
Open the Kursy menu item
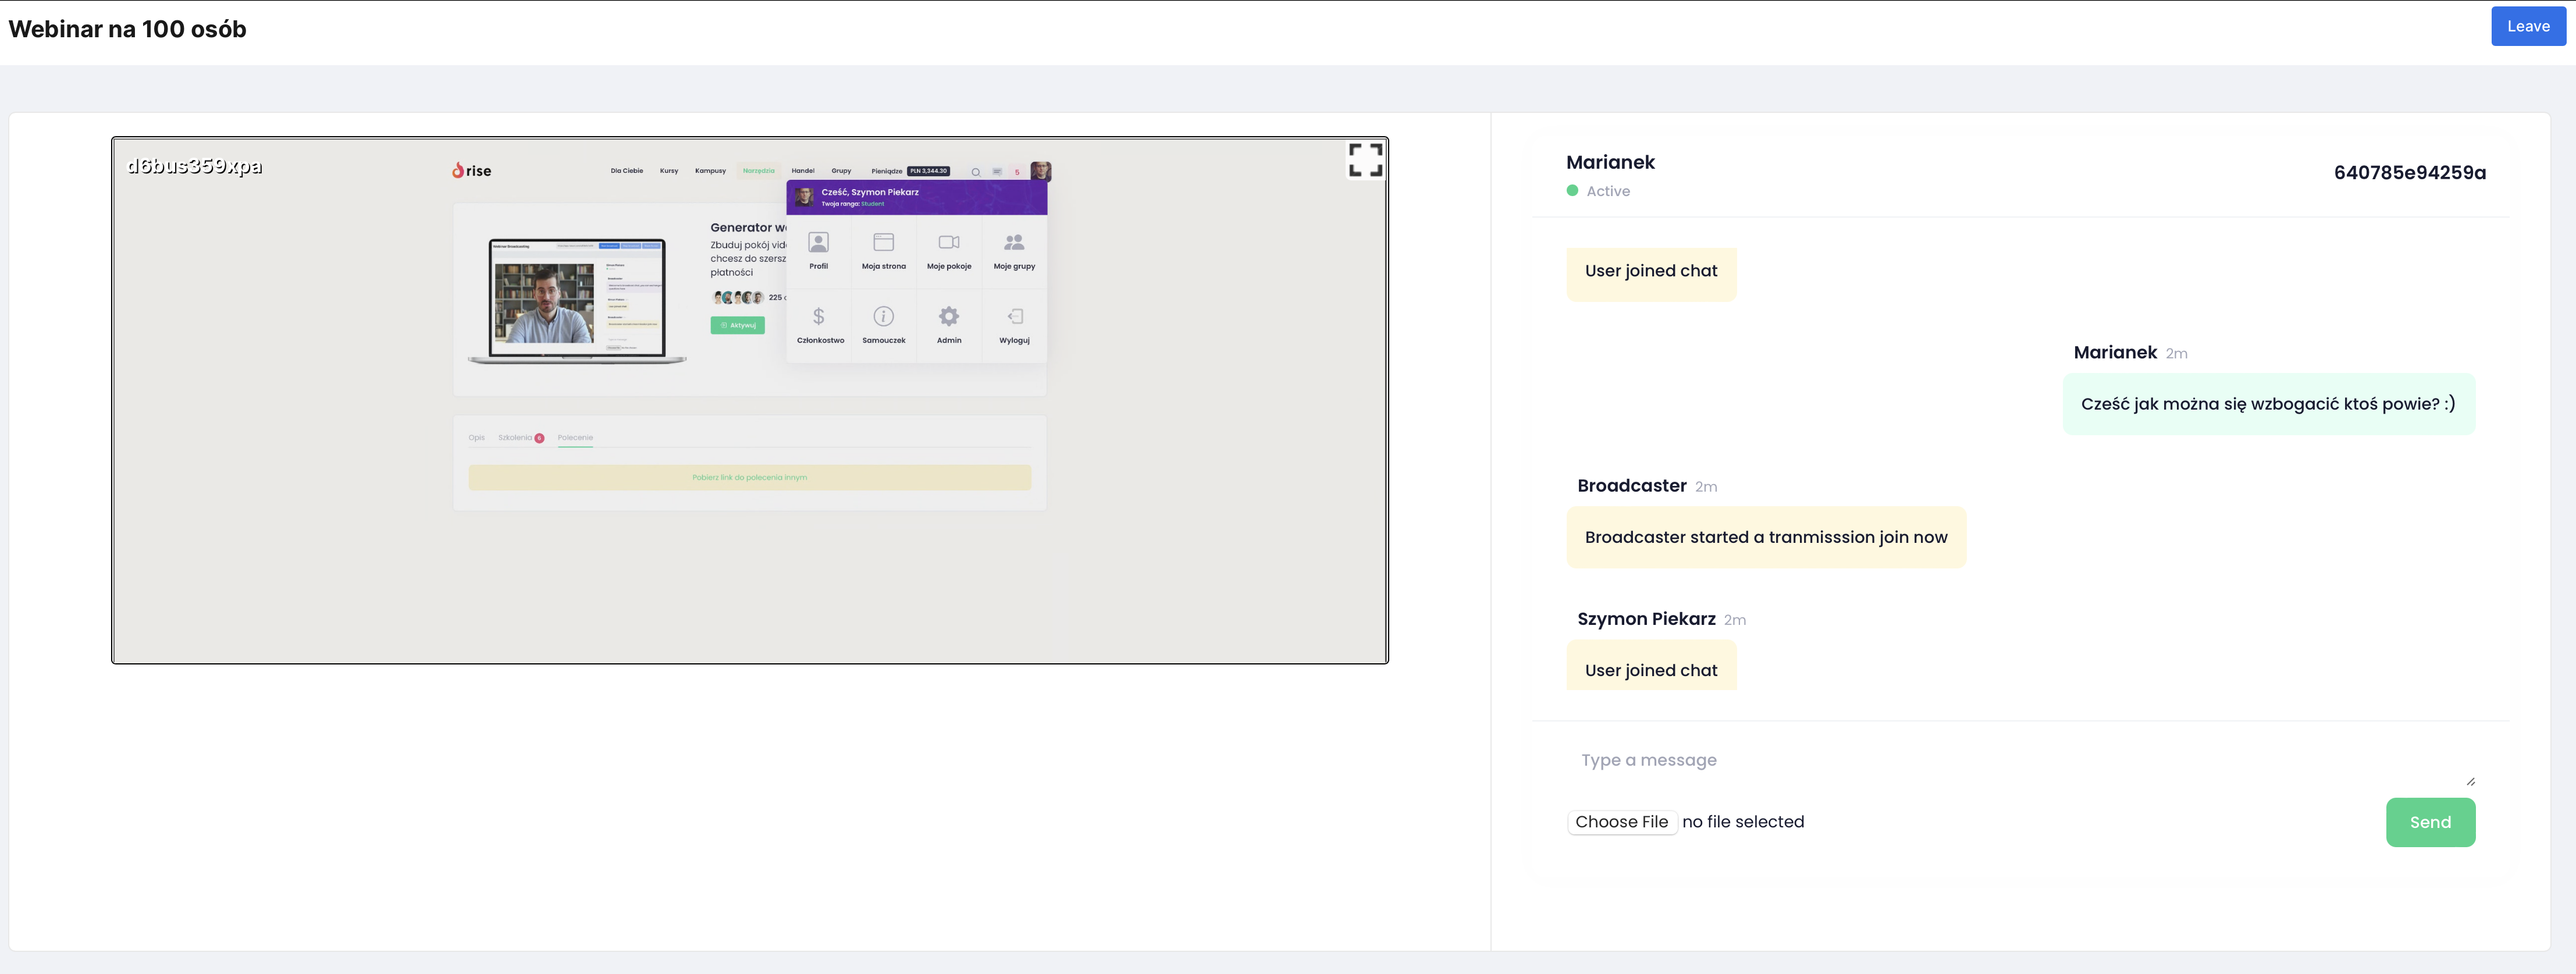click(669, 171)
